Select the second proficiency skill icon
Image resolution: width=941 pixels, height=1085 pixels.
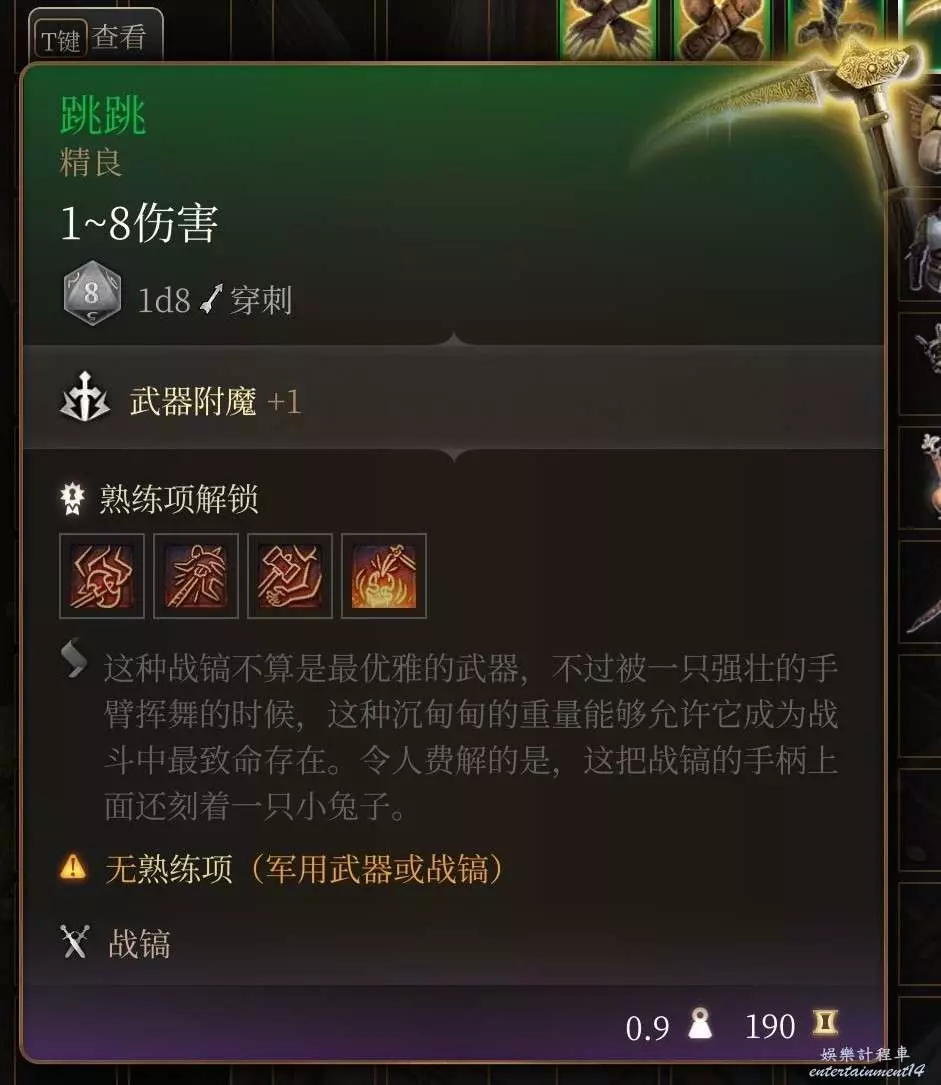pos(196,576)
